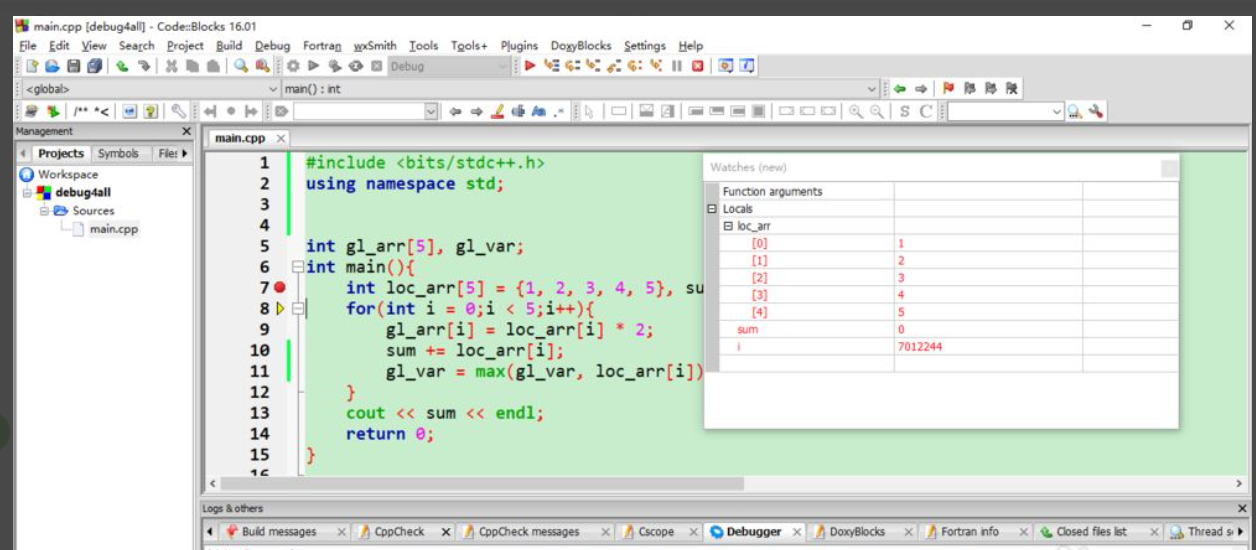This screenshot has height=550, width=1256.
Task: Click the green Jump back arrow icon
Action: click(900, 89)
